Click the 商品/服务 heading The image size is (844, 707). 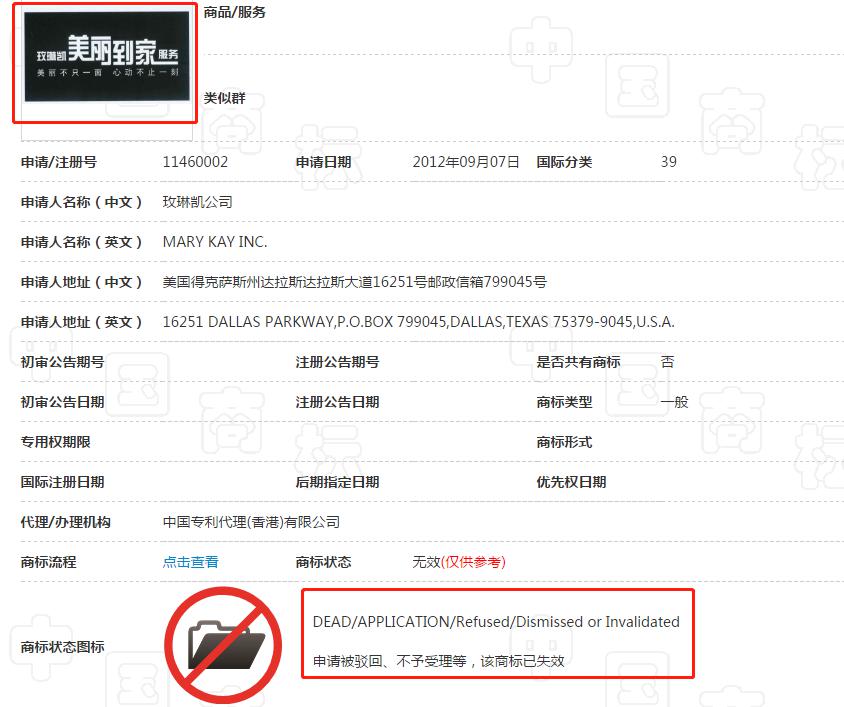click(x=234, y=13)
